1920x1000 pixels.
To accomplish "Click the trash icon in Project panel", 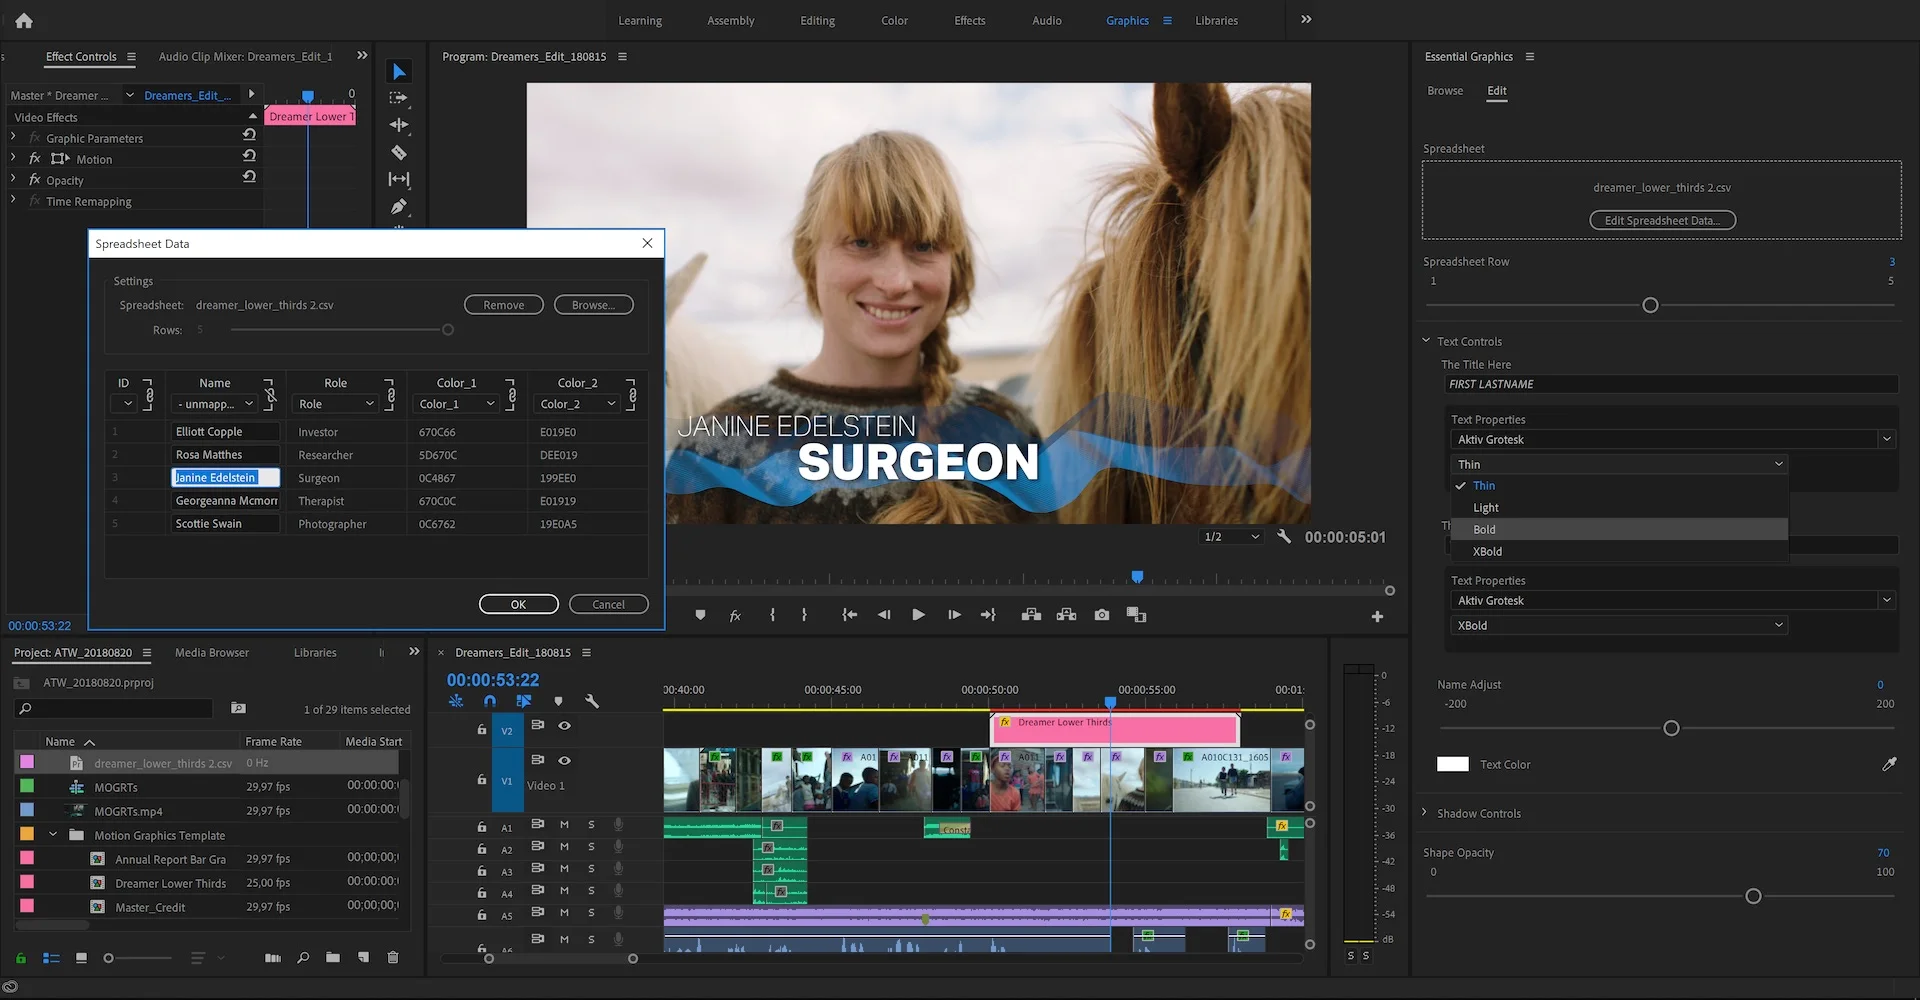I will coord(393,957).
